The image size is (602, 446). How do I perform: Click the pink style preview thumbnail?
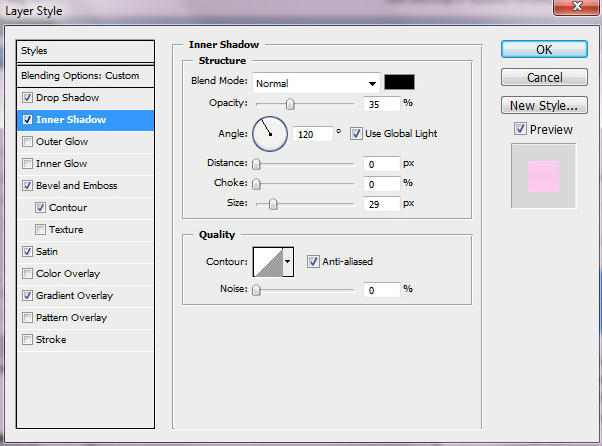(543, 175)
